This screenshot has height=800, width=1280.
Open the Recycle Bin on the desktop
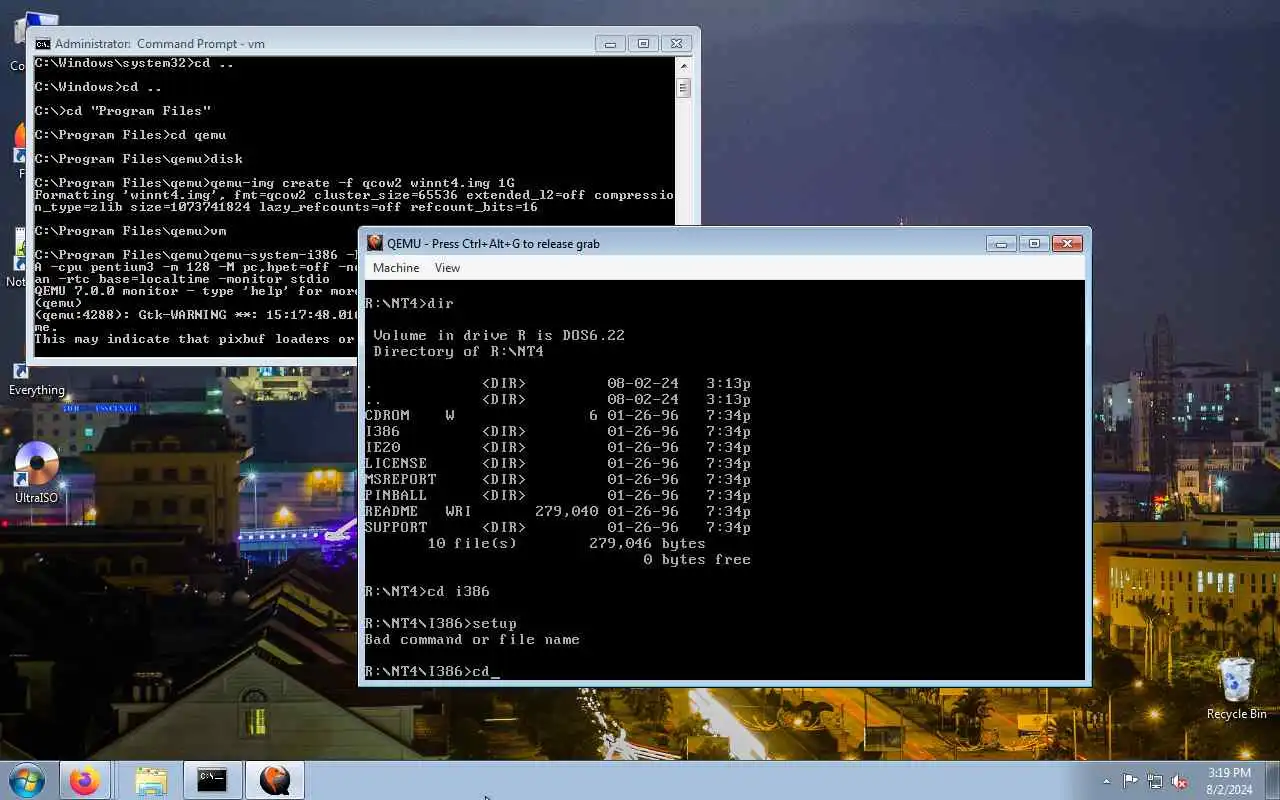click(x=1237, y=686)
